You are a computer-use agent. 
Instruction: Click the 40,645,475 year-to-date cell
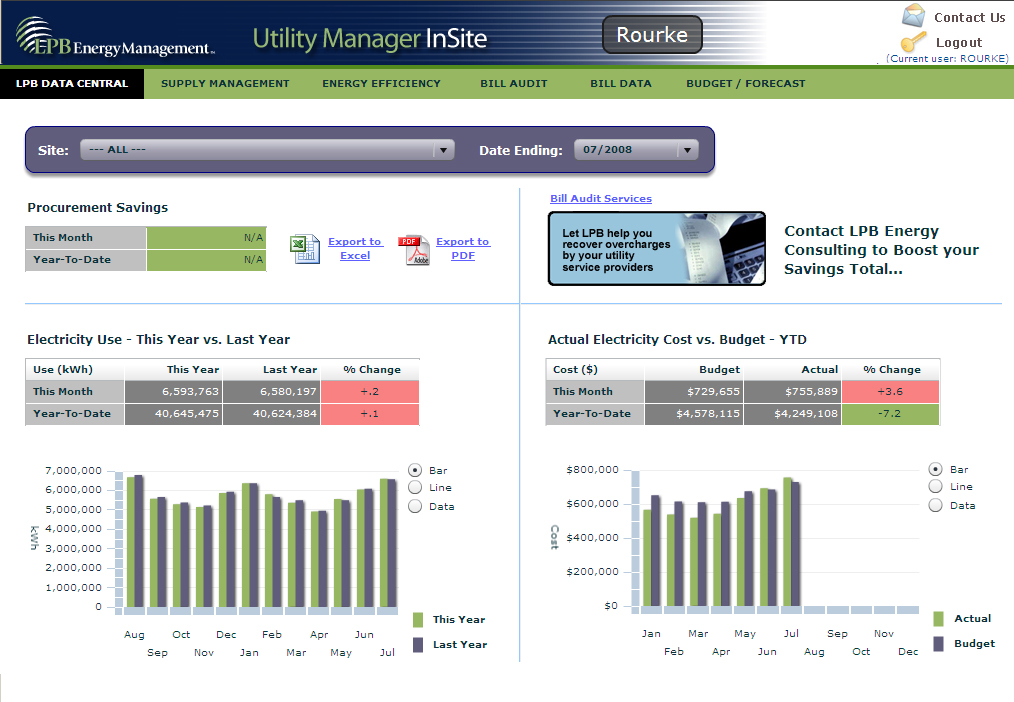coord(173,414)
